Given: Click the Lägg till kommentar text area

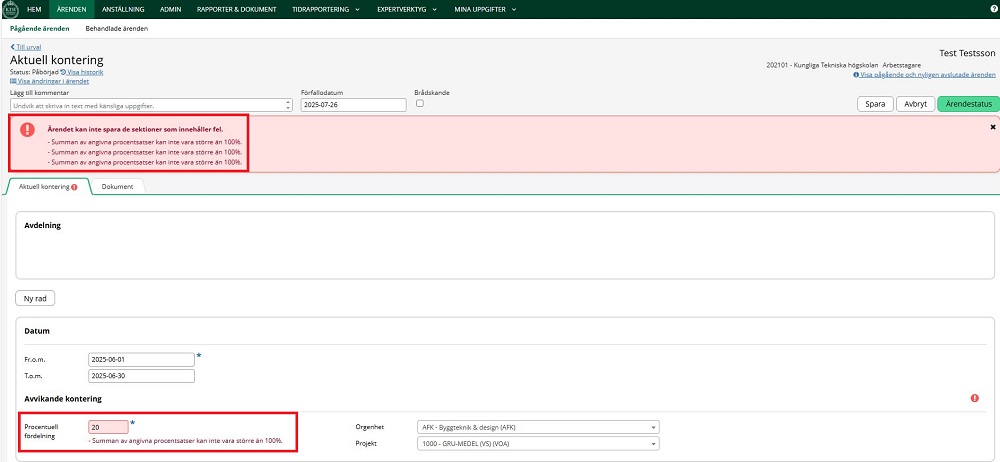Looking at the screenshot, I should tap(151, 105).
